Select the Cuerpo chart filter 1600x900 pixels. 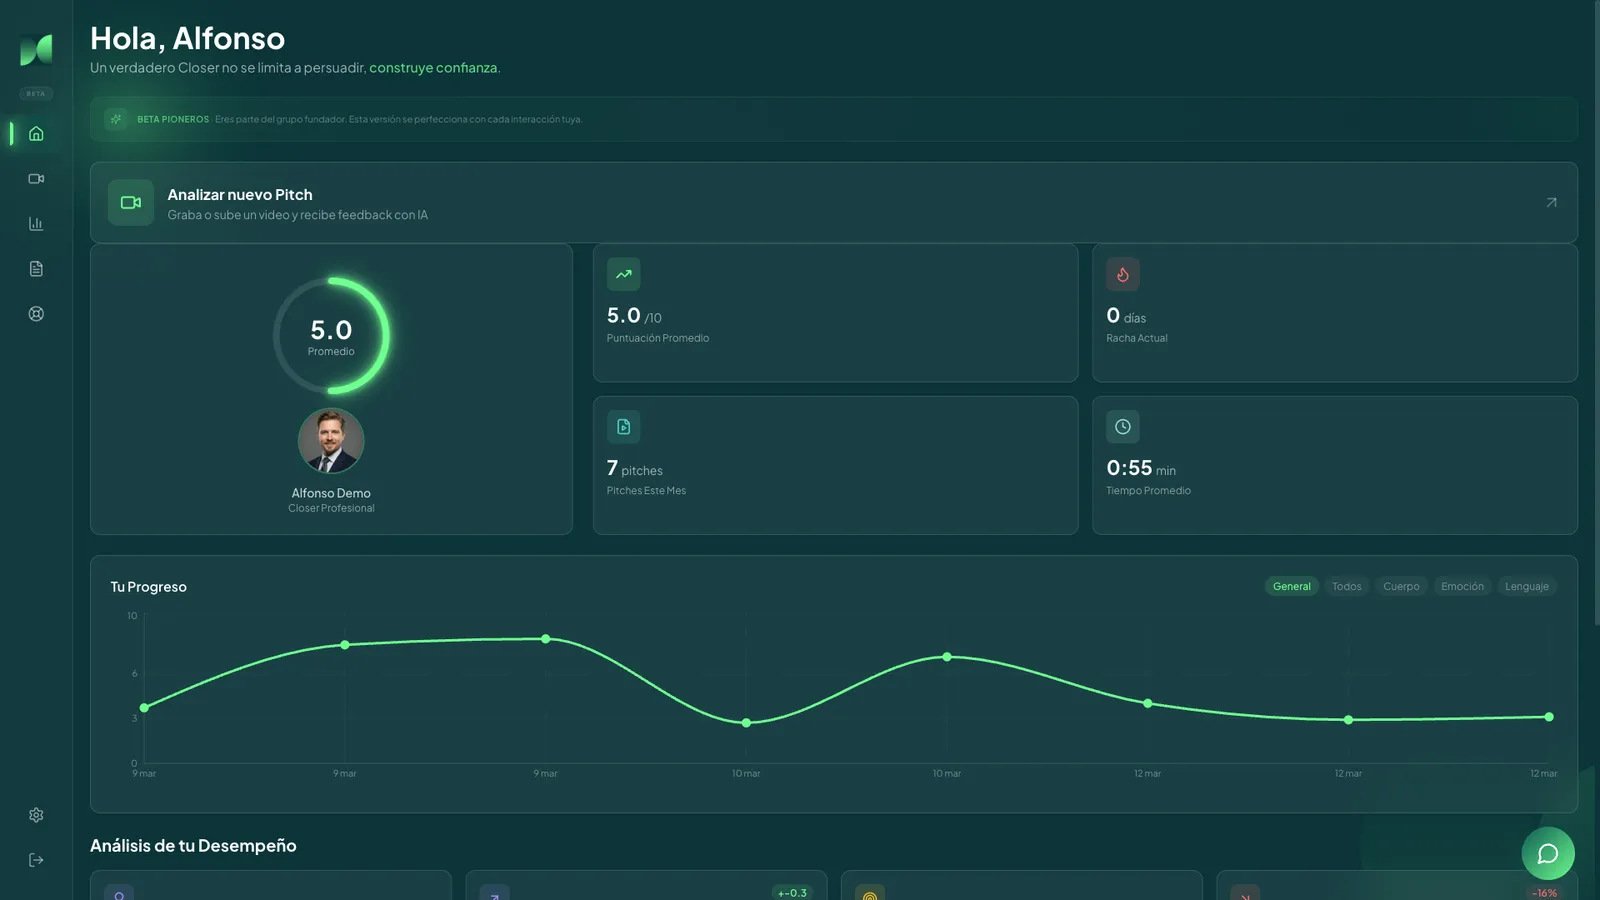[x=1401, y=587]
